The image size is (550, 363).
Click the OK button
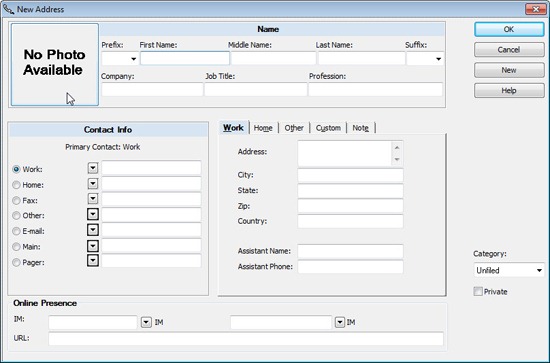point(509,29)
